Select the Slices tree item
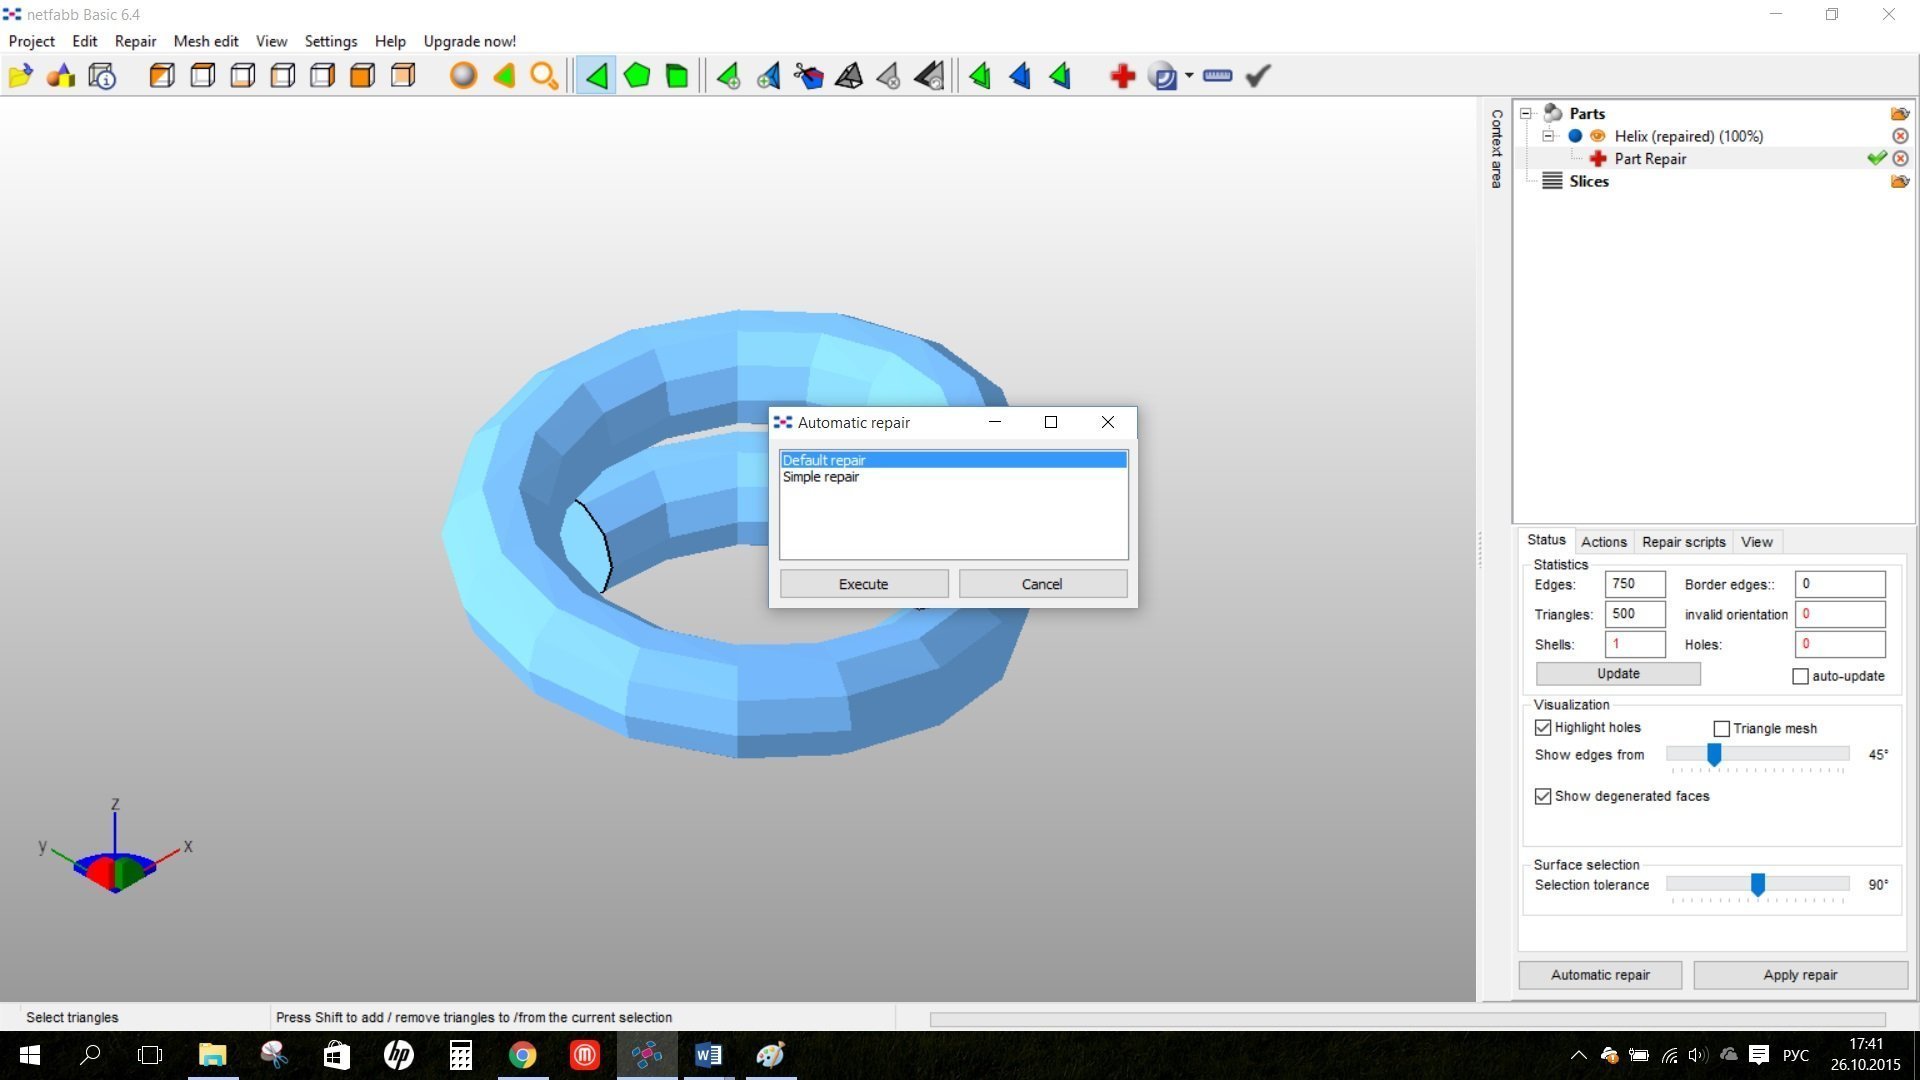 tap(1589, 181)
